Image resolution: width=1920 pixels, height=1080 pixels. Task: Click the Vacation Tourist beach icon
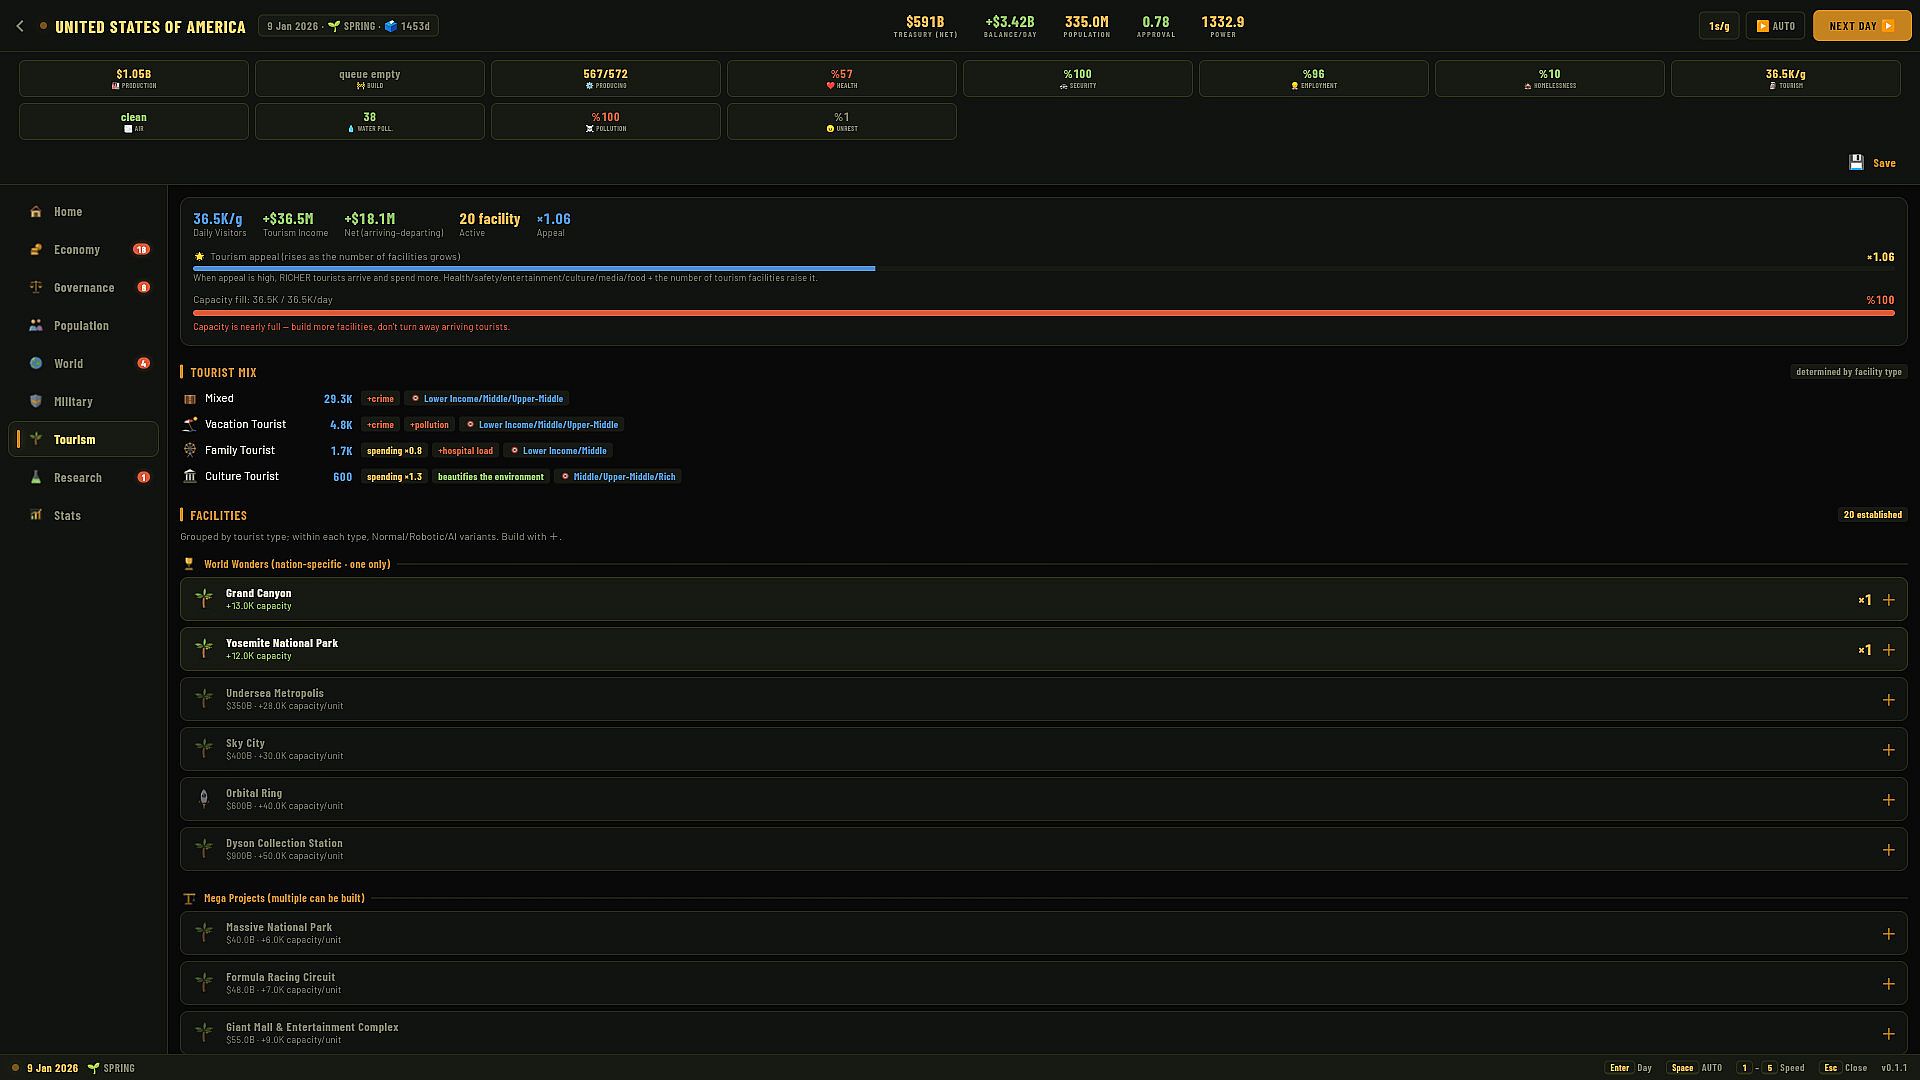click(x=190, y=425)
